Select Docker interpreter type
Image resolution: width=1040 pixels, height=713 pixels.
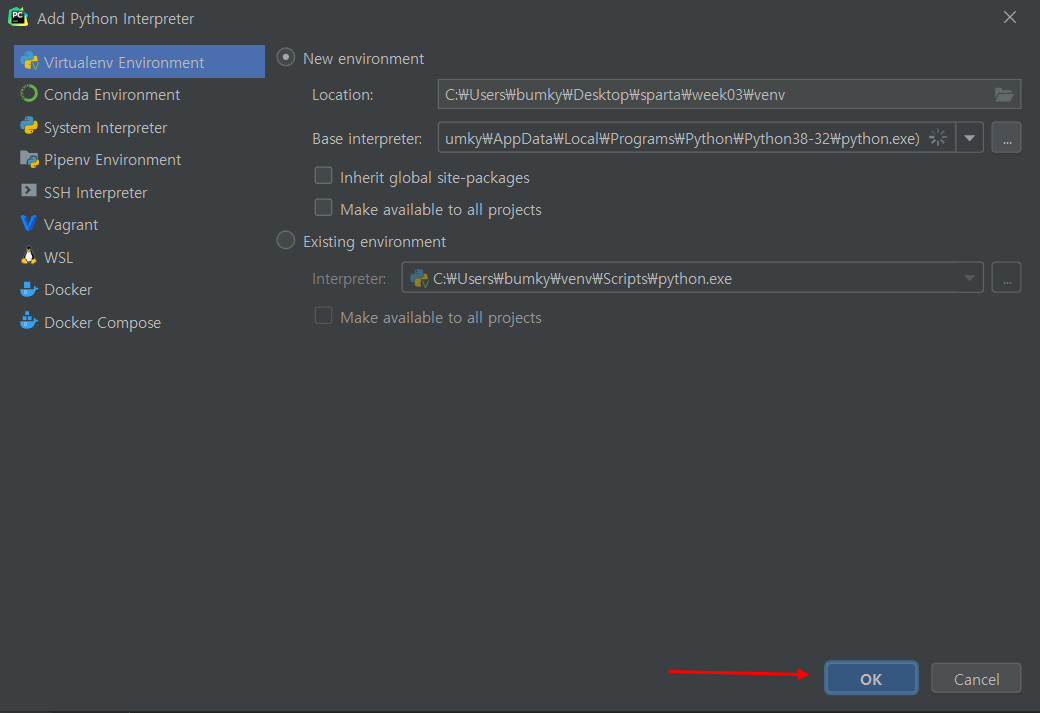[139, 289]
